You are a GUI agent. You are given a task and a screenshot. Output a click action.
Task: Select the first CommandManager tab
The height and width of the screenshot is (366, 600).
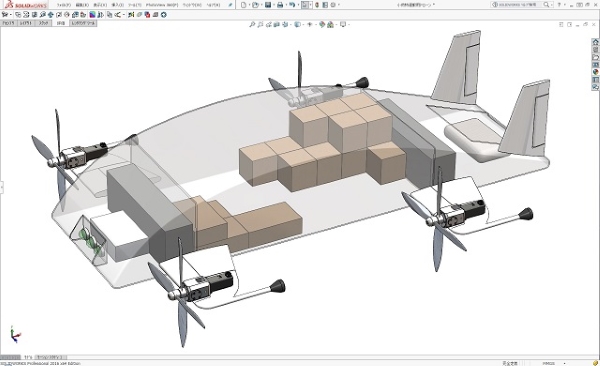[8, 23]
